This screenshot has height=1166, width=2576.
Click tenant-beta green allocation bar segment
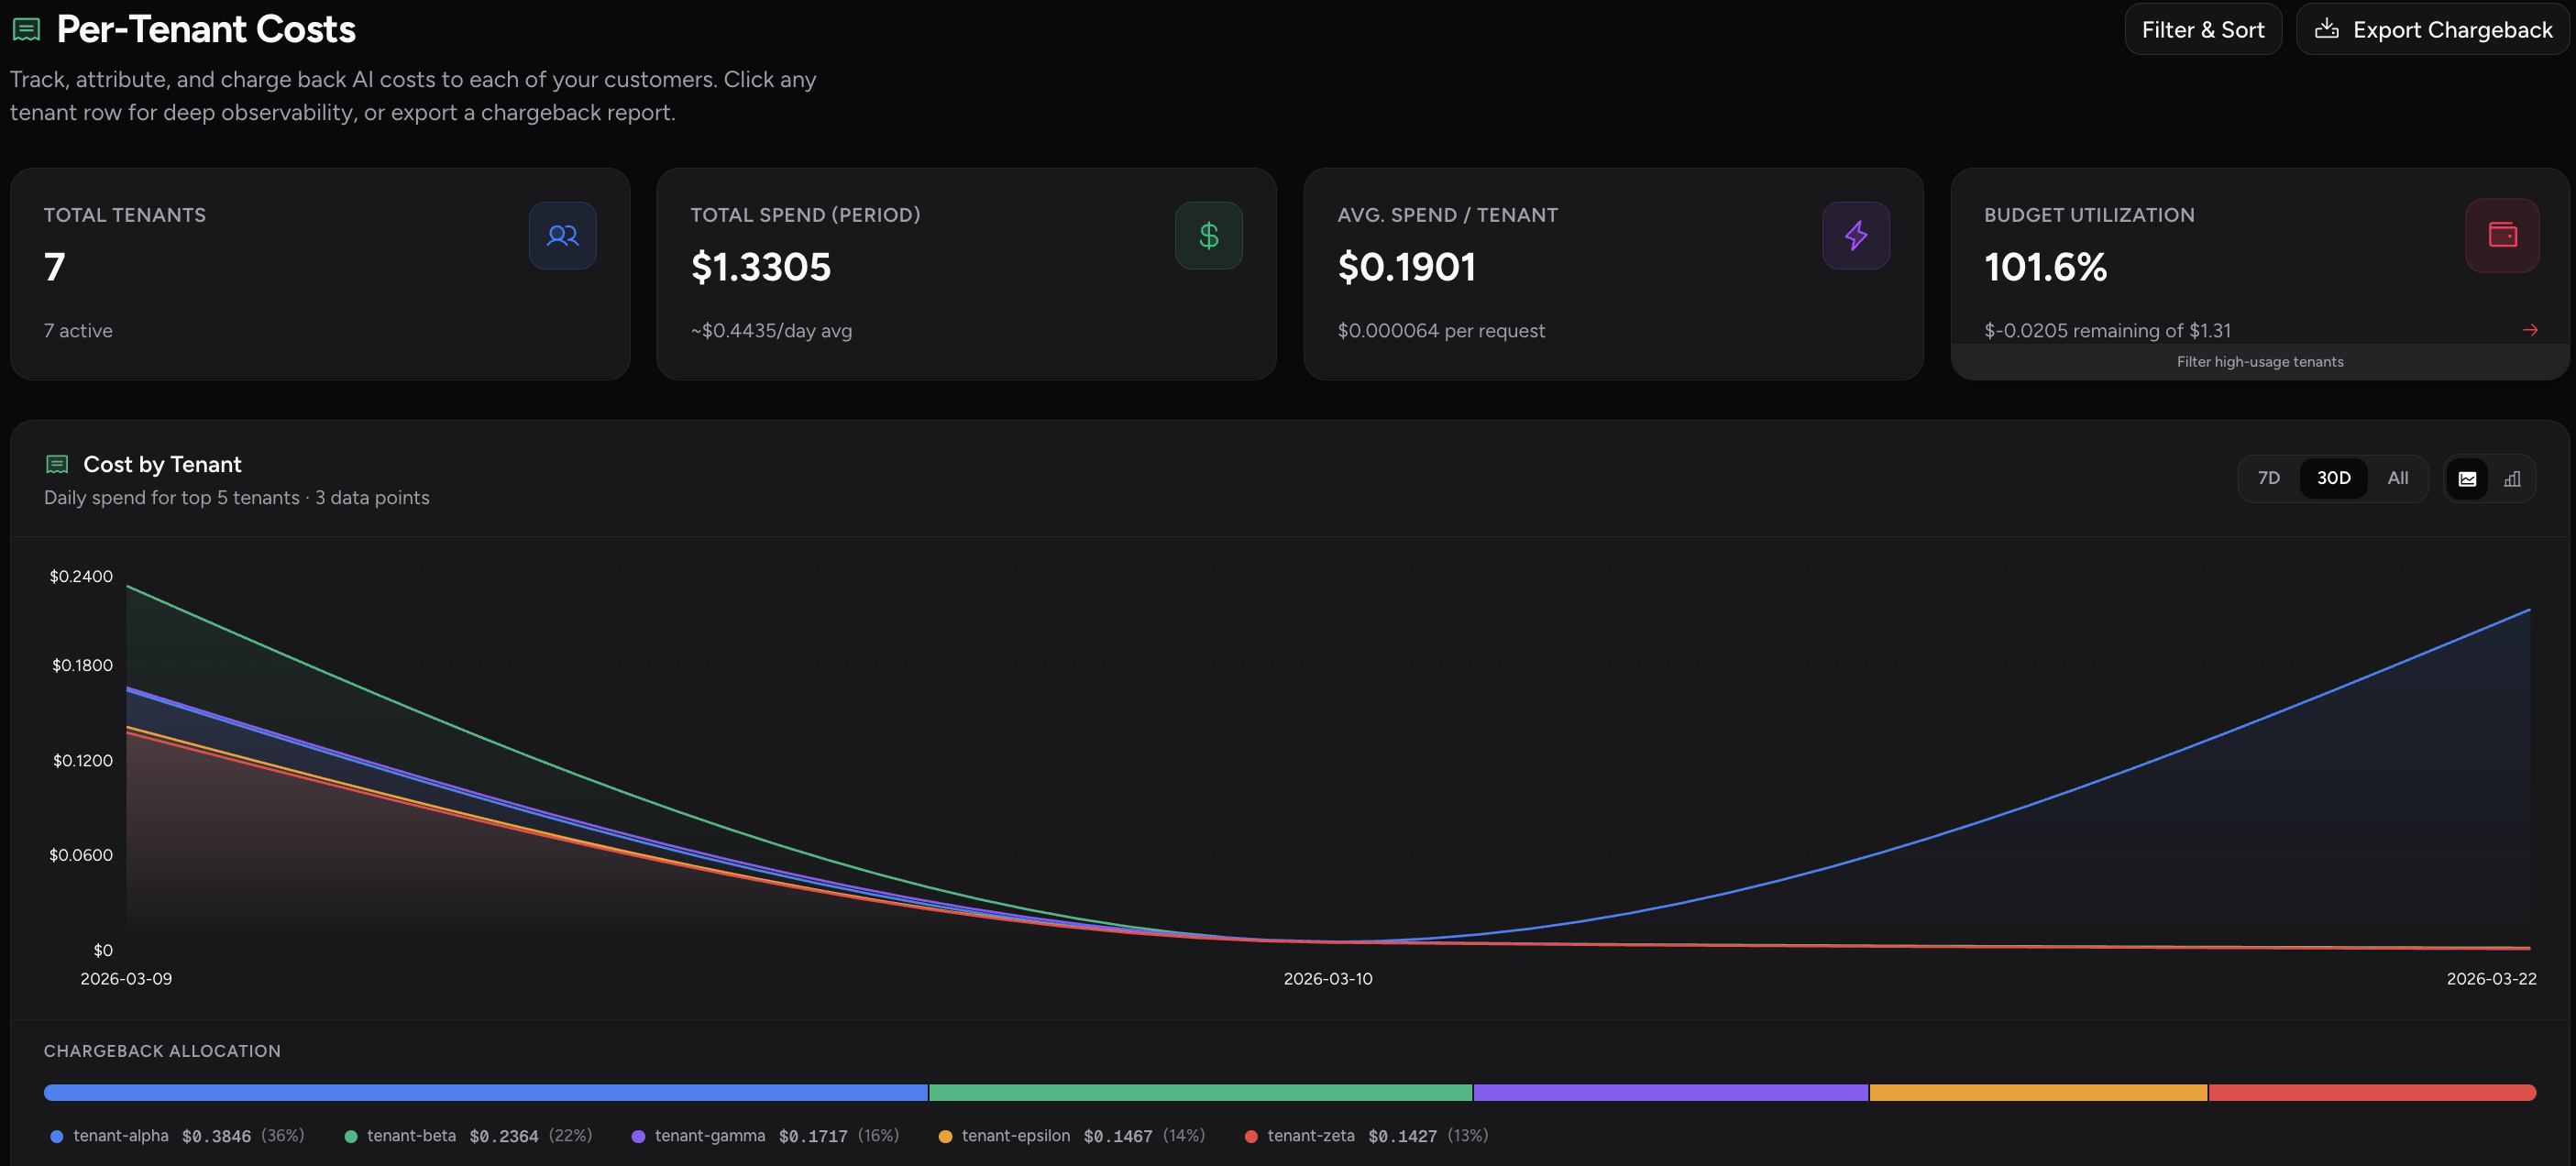(1200, 1093)
